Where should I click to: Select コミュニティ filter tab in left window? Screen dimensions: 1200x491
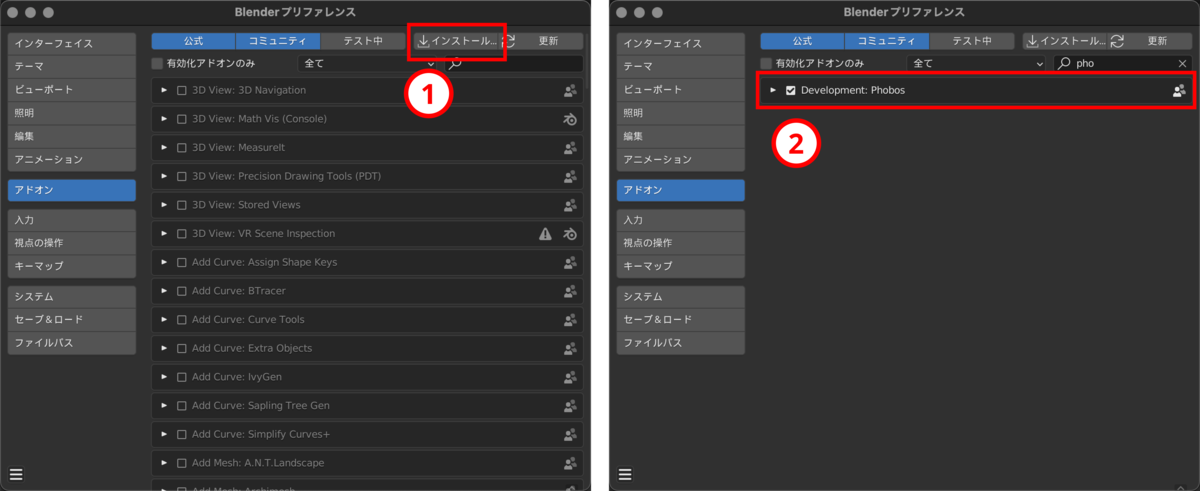pos(278,41)
